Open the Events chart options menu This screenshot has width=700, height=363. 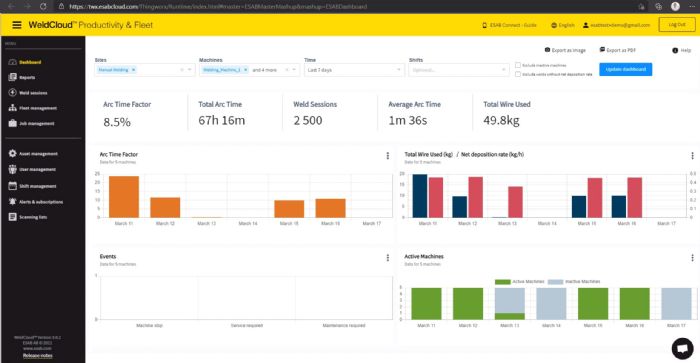tap(388, 258)
